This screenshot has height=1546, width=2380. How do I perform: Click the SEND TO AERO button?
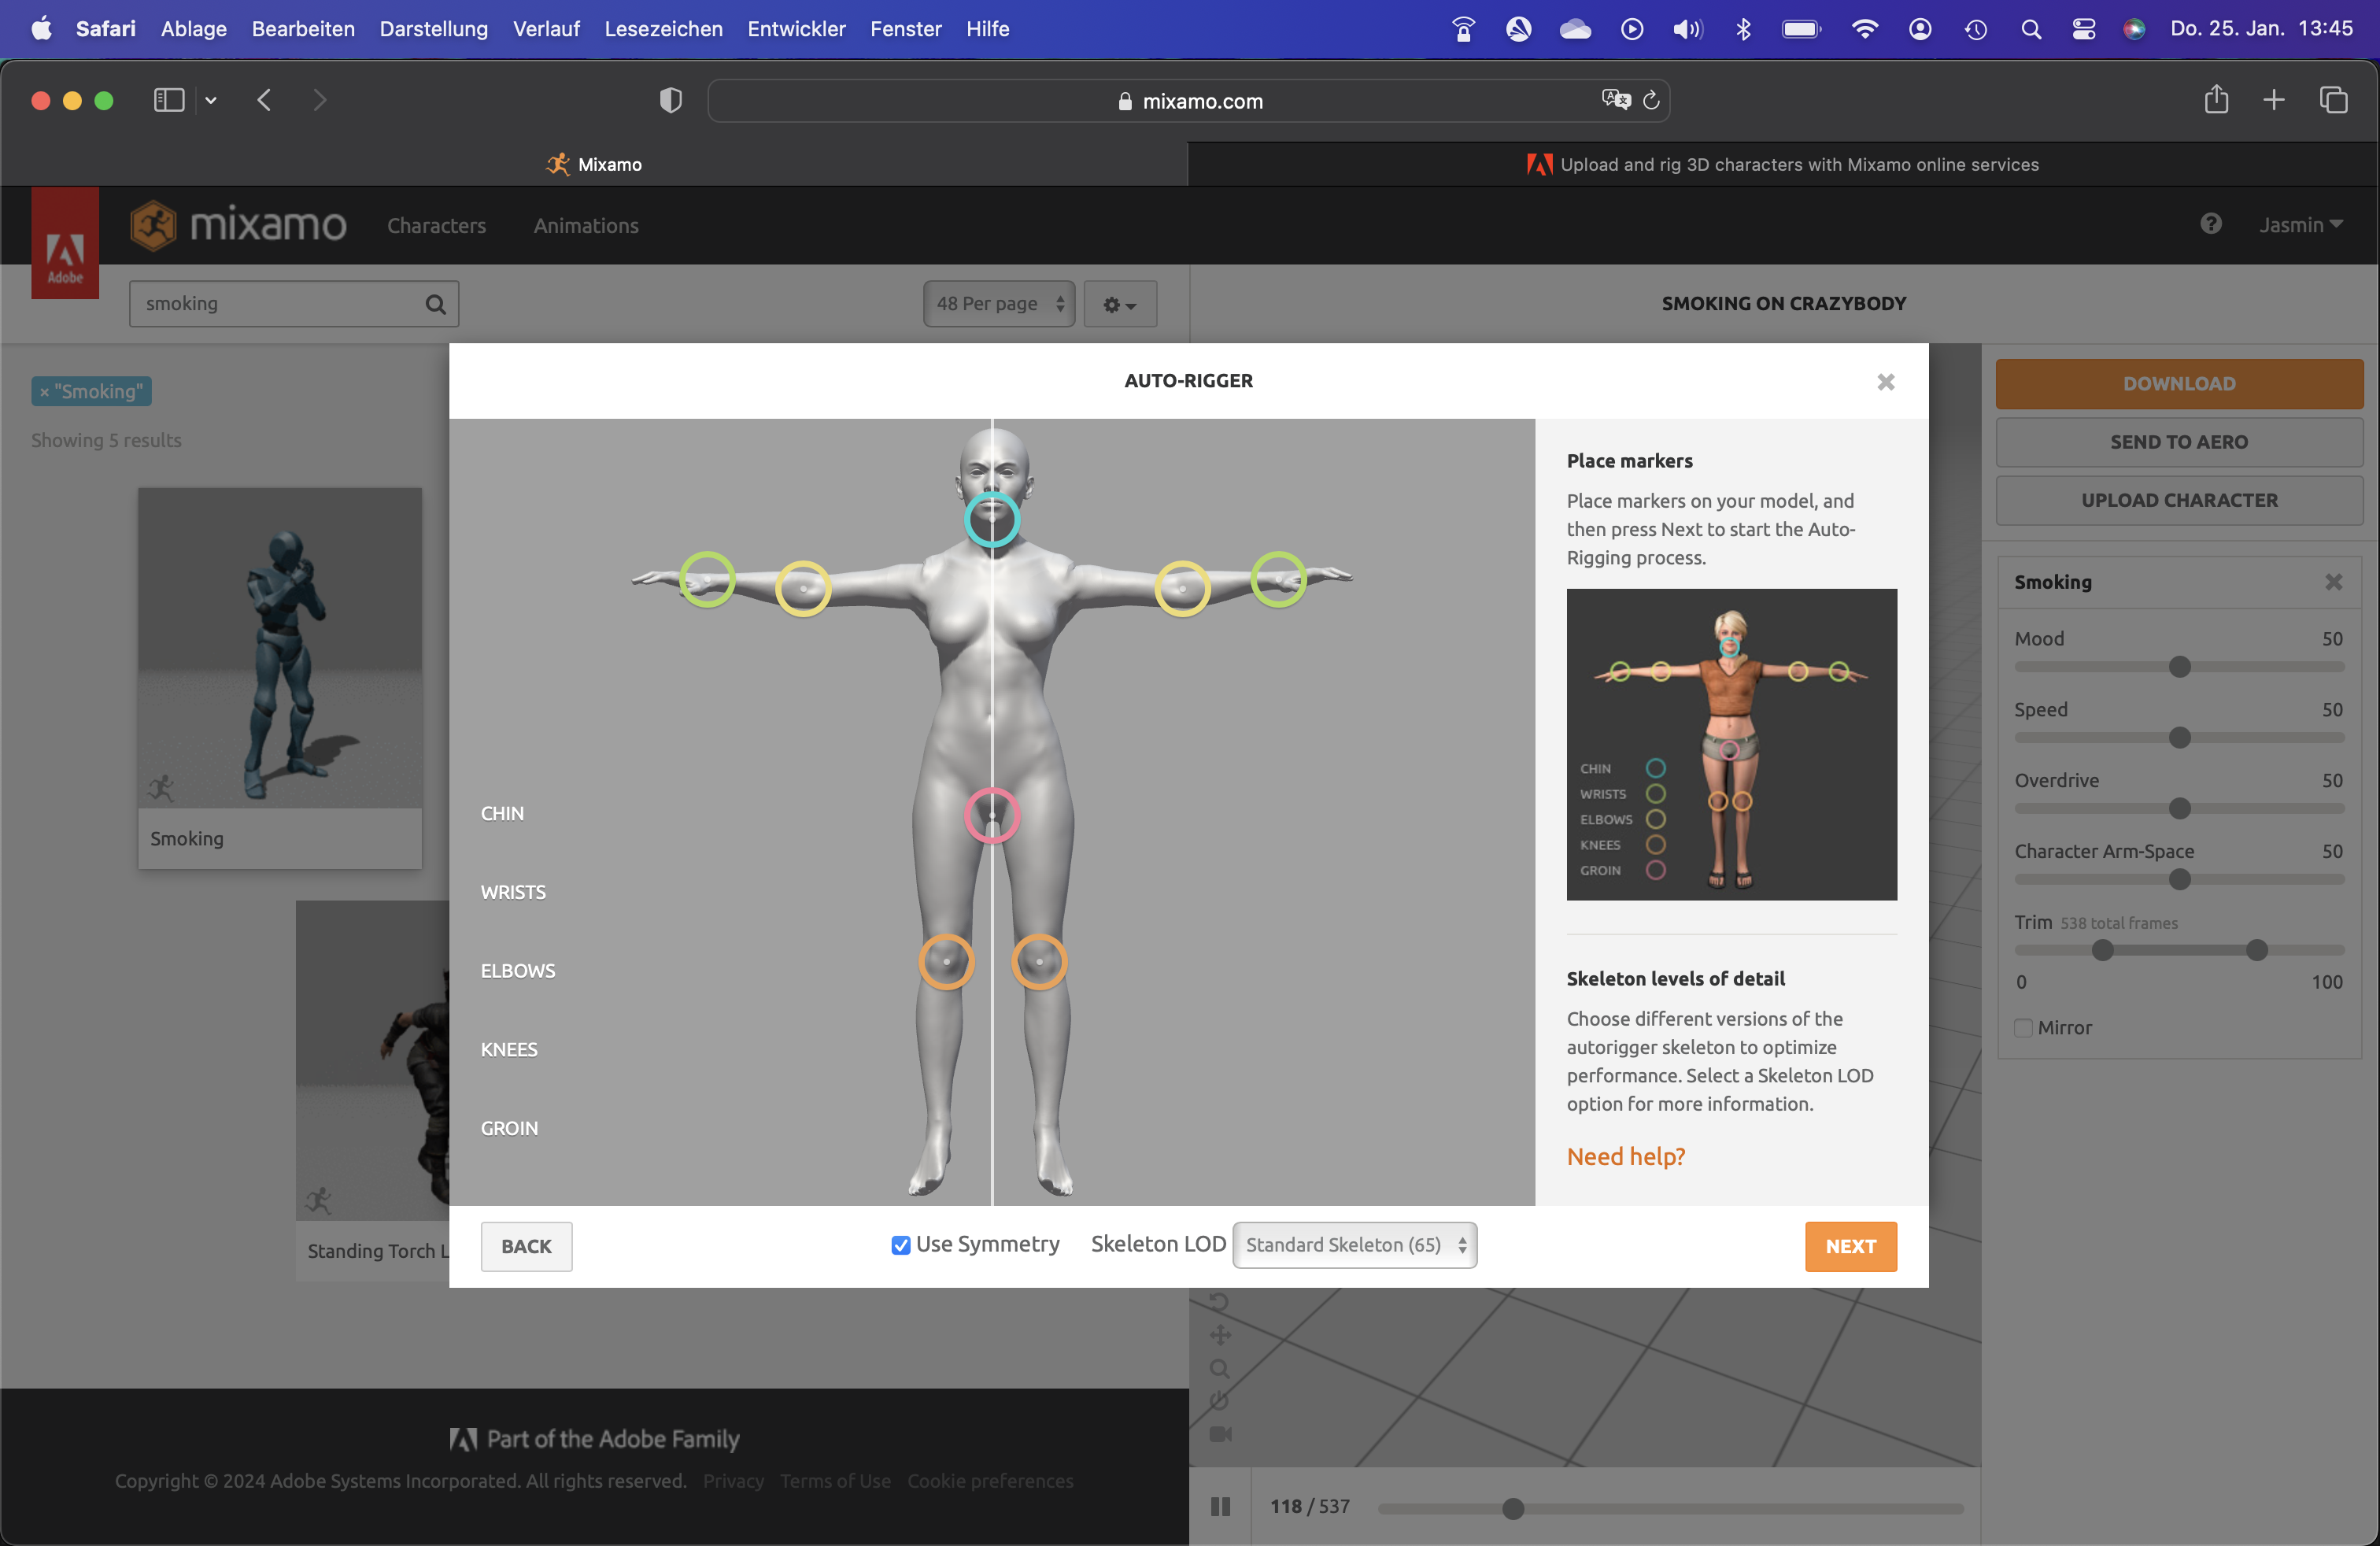[x=2179, y=442]
